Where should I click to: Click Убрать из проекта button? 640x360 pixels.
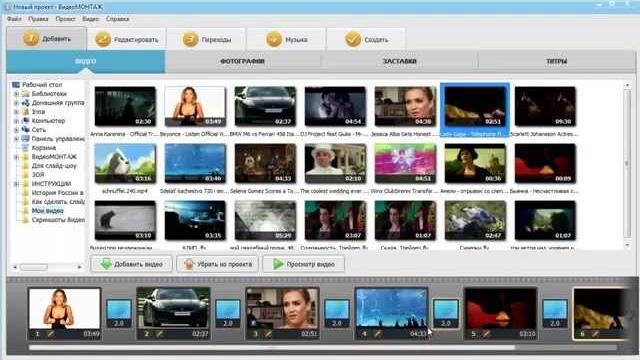coord(218,264)
